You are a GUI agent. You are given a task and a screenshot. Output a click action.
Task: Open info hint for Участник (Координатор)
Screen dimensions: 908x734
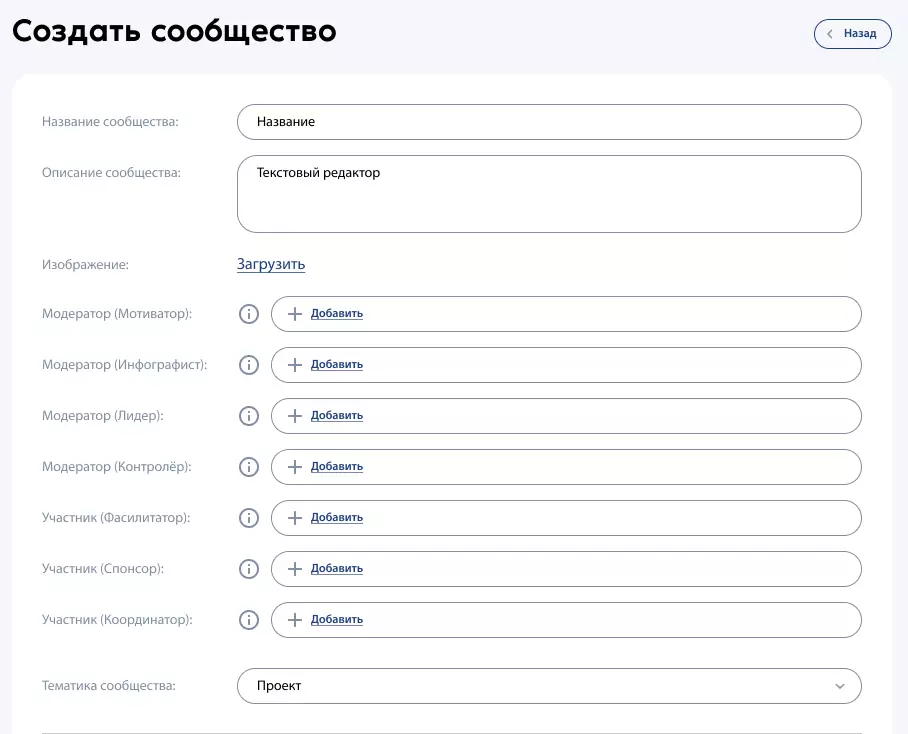point(249,620)
